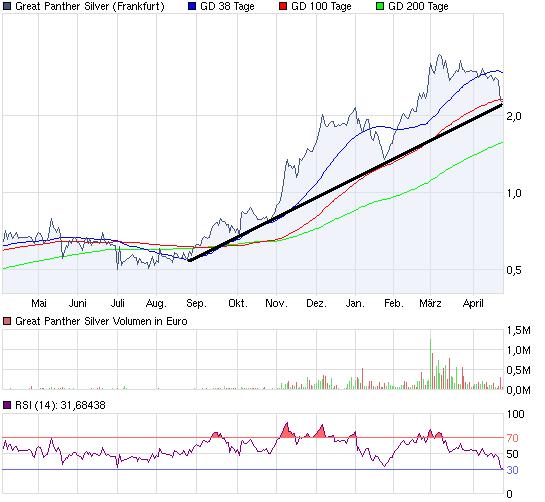Click the 'Mai' month axis label
Viewport: 545px width, 502px height.
[x=39, y=303]
